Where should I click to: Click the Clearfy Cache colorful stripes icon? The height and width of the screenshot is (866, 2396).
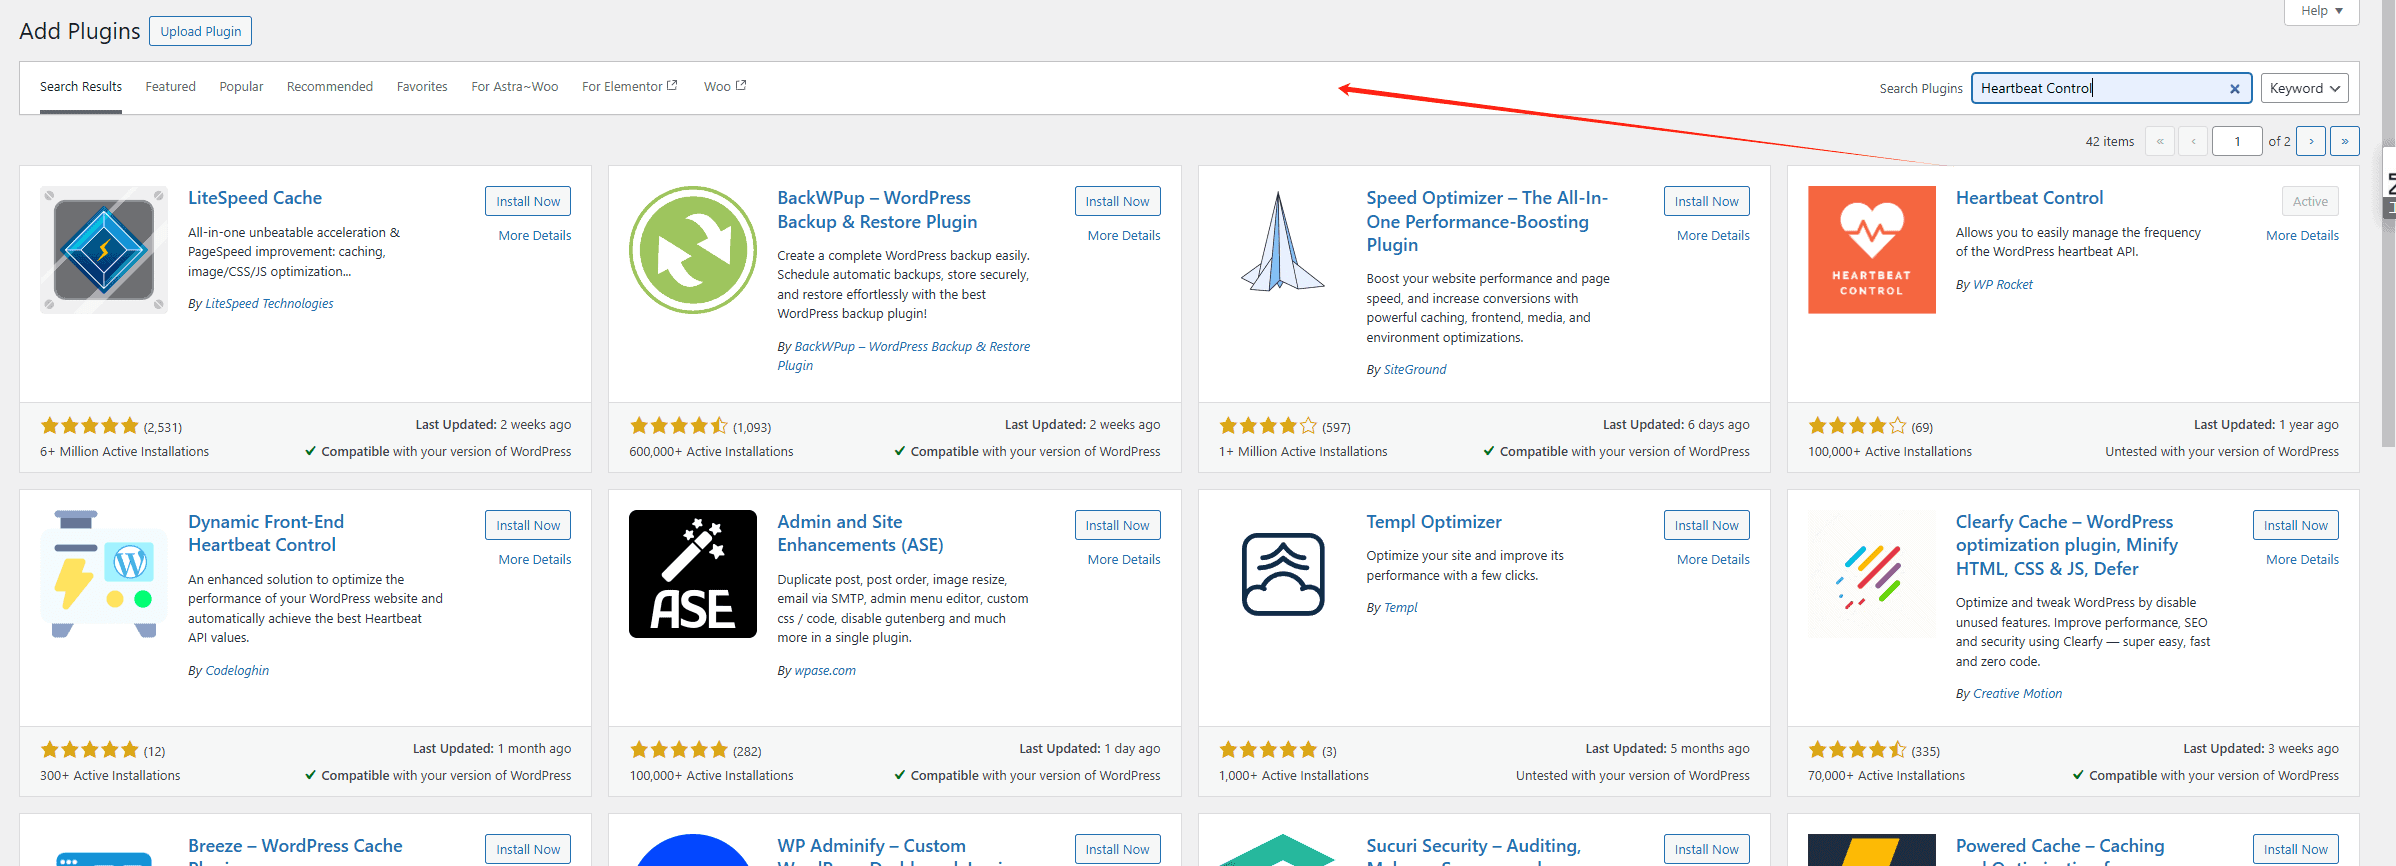coord(1872,574)
